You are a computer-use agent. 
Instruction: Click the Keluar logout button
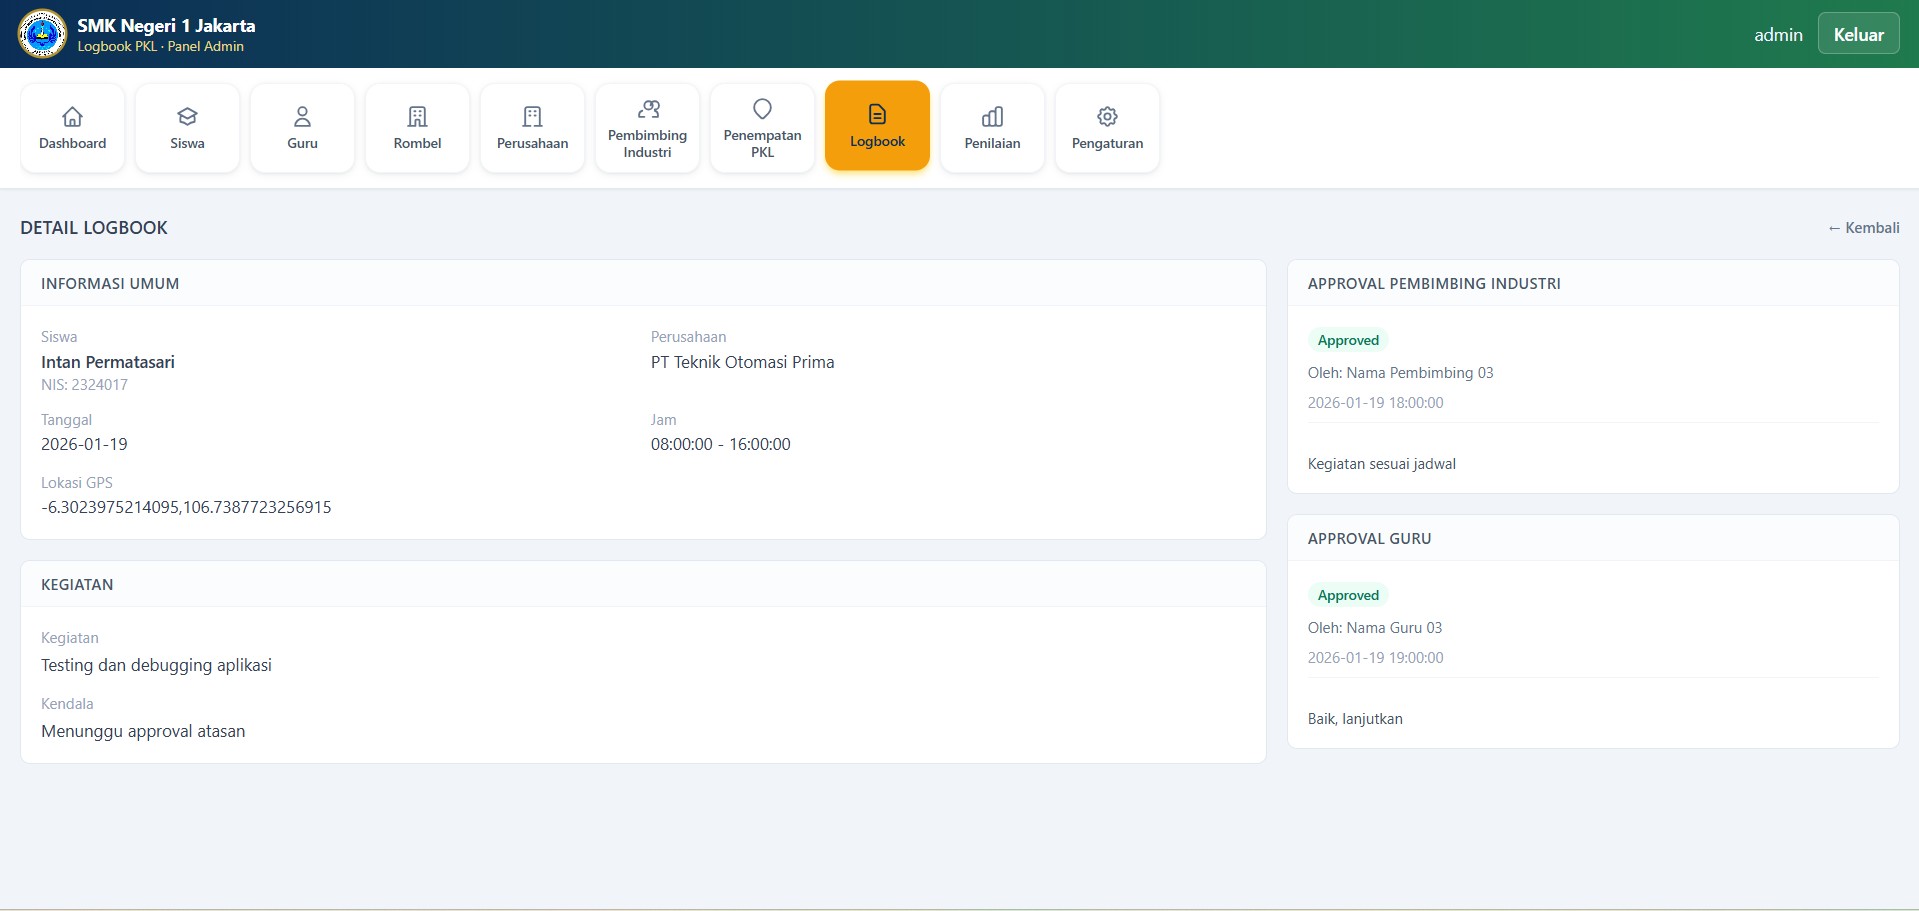[x=1858, y=34]
